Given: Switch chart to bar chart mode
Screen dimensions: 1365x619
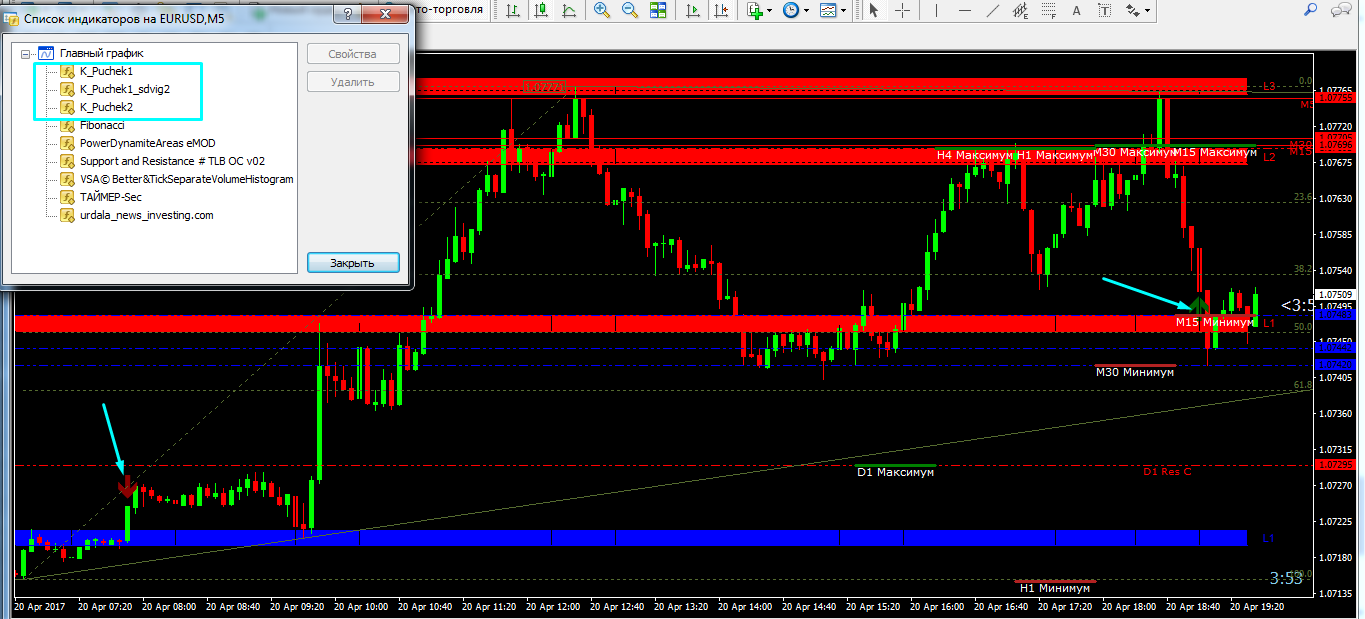Looking at the screenshot, I should [x=512, y=10].
